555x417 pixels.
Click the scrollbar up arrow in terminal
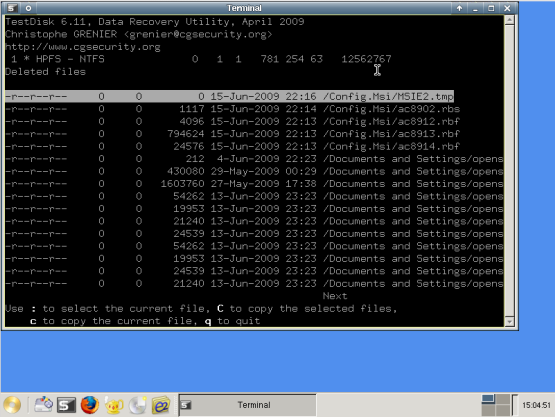point(509,20)
